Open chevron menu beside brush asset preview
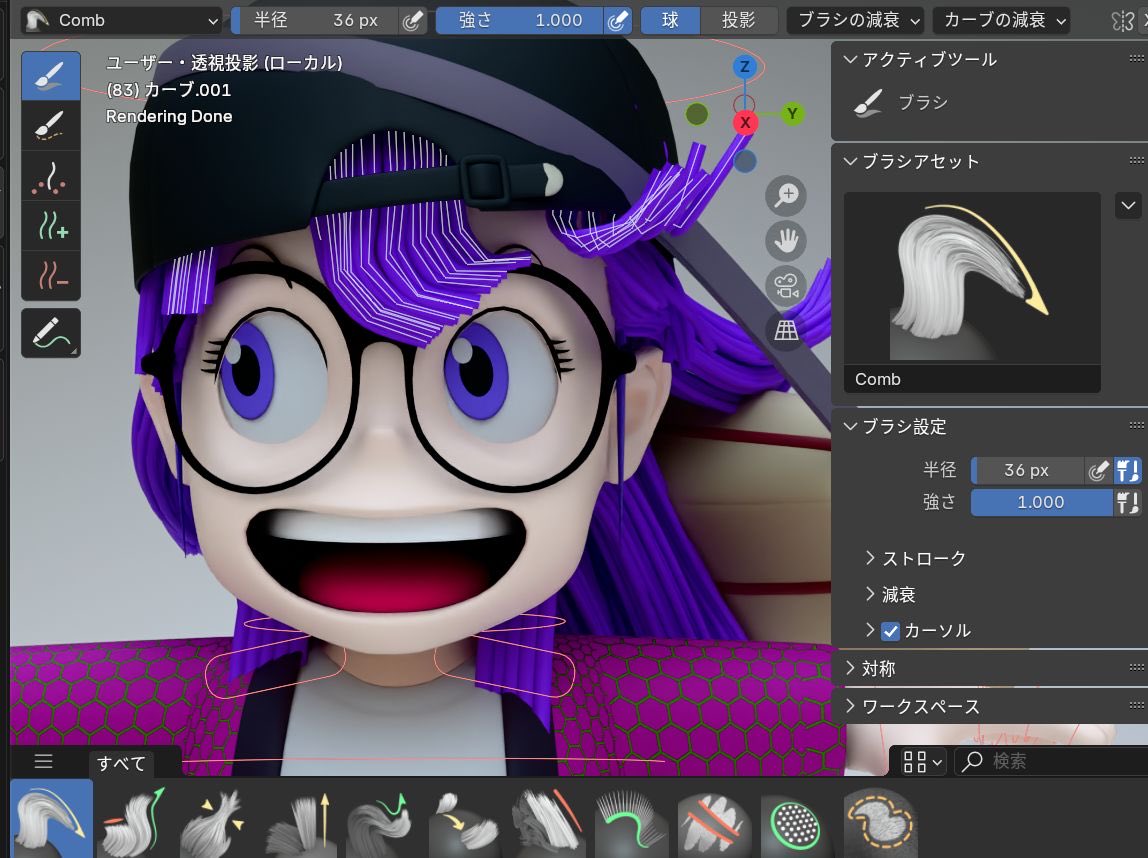Image resolution: width=1148 pixels, height=858 pixels. 1128,206
